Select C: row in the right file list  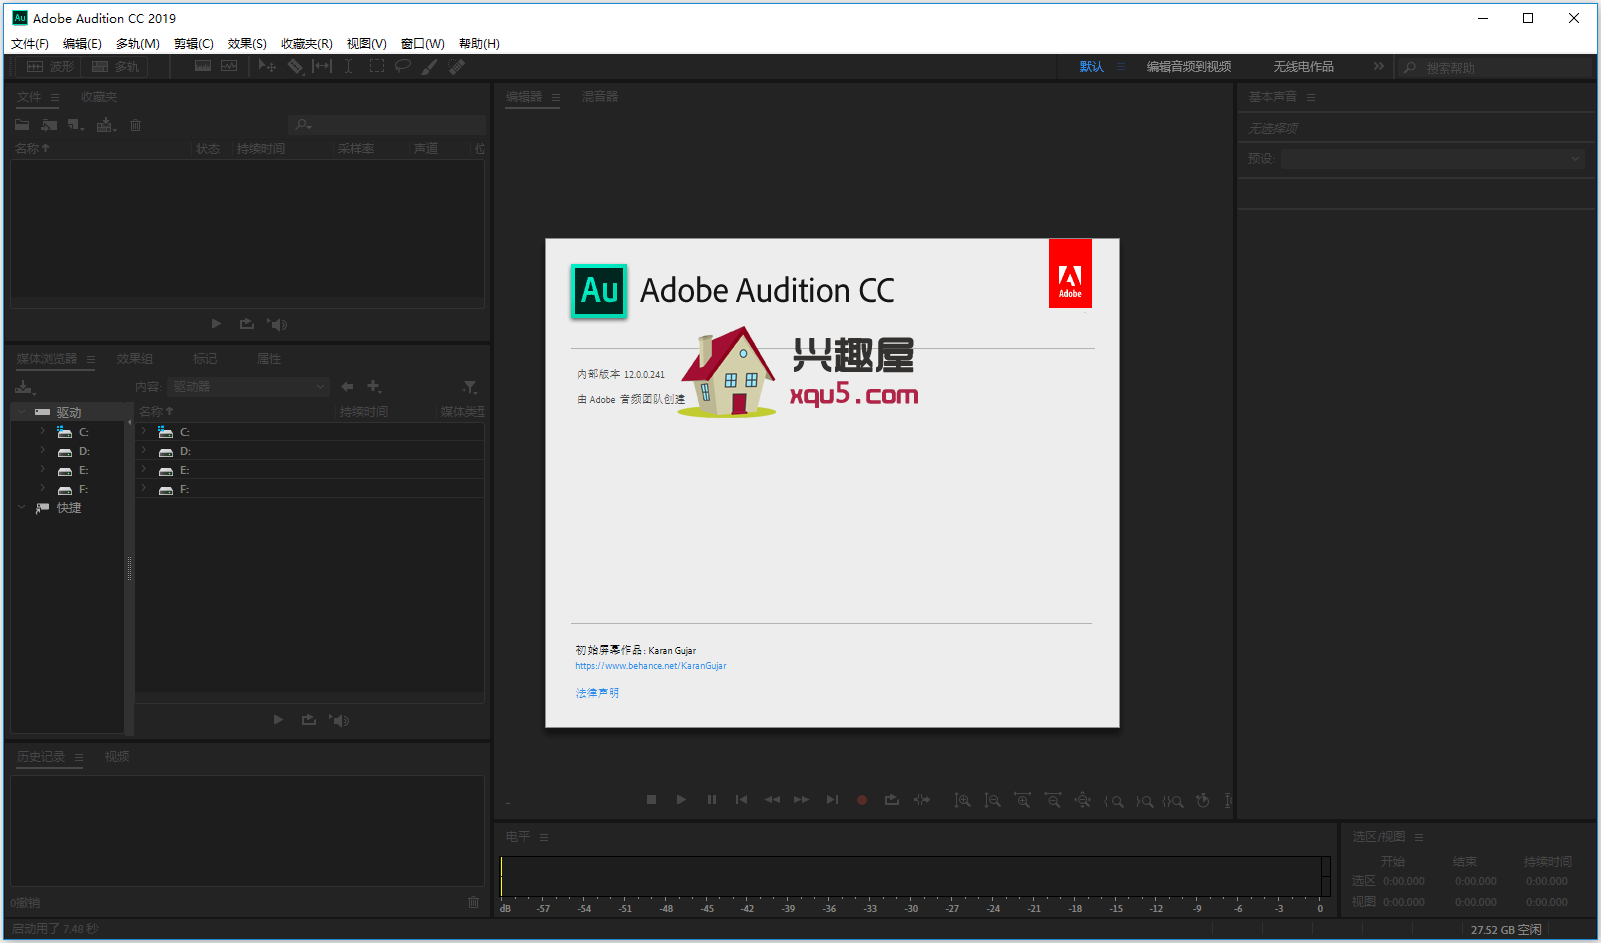click(x=310, y=432)
